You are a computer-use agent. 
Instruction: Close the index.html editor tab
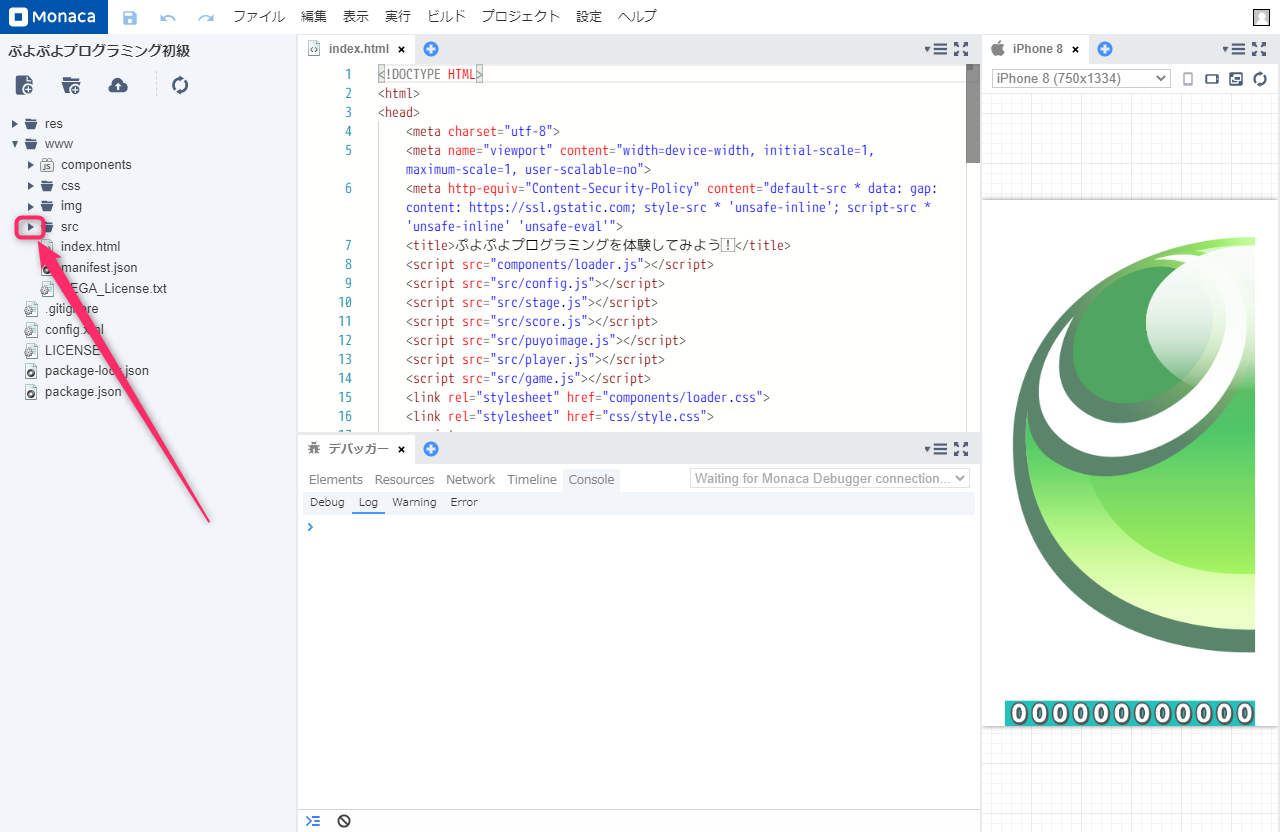click(x=402, y=49)
